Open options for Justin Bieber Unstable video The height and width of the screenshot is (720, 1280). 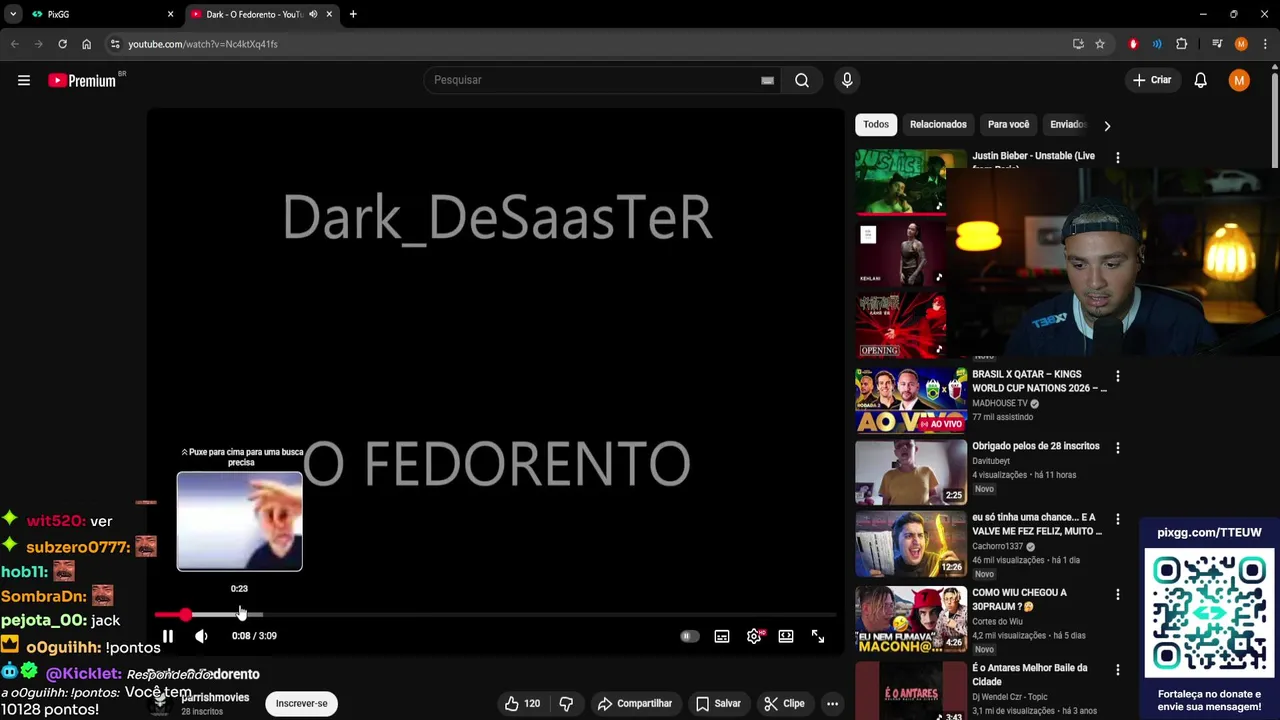pos(1118,158)
